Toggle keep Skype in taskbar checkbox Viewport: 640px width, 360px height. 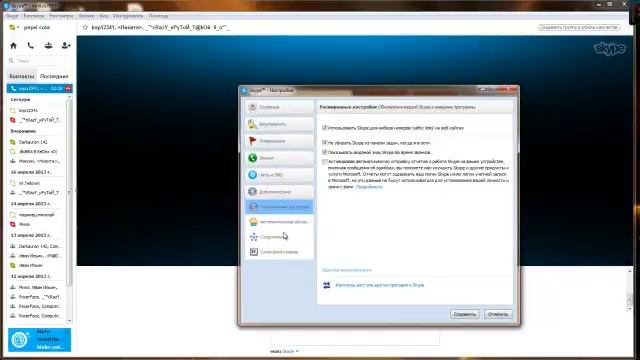[325, 143]
